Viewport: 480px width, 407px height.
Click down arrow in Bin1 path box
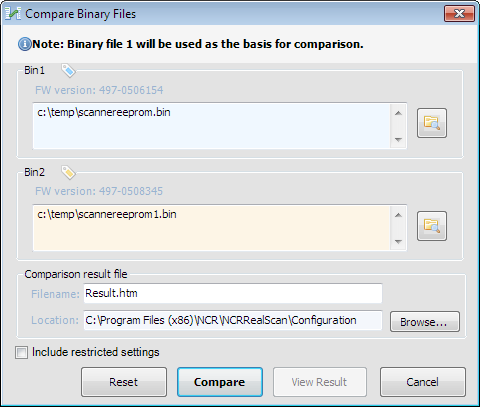(x=398, y=140)
